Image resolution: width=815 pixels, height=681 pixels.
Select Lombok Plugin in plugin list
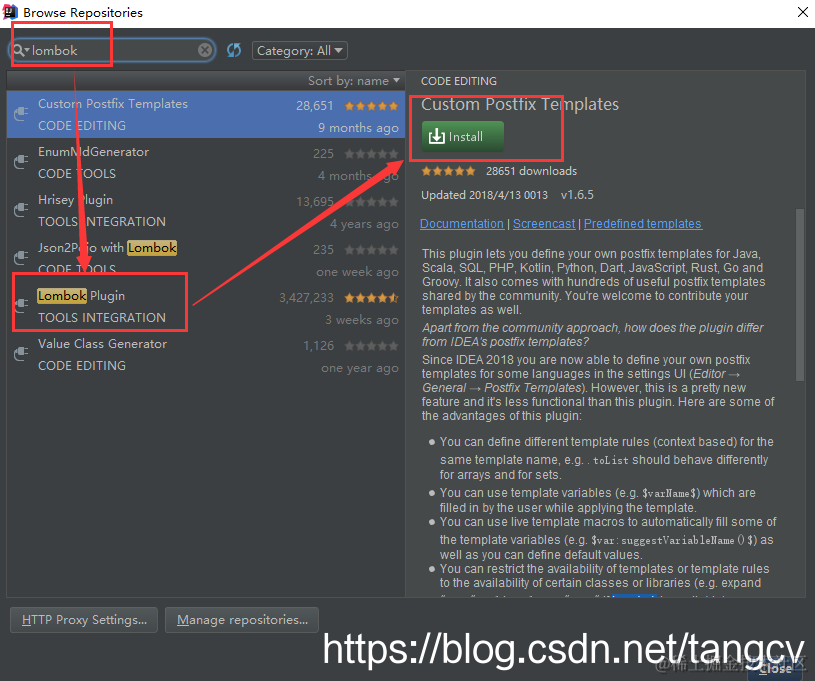[206, 306]
